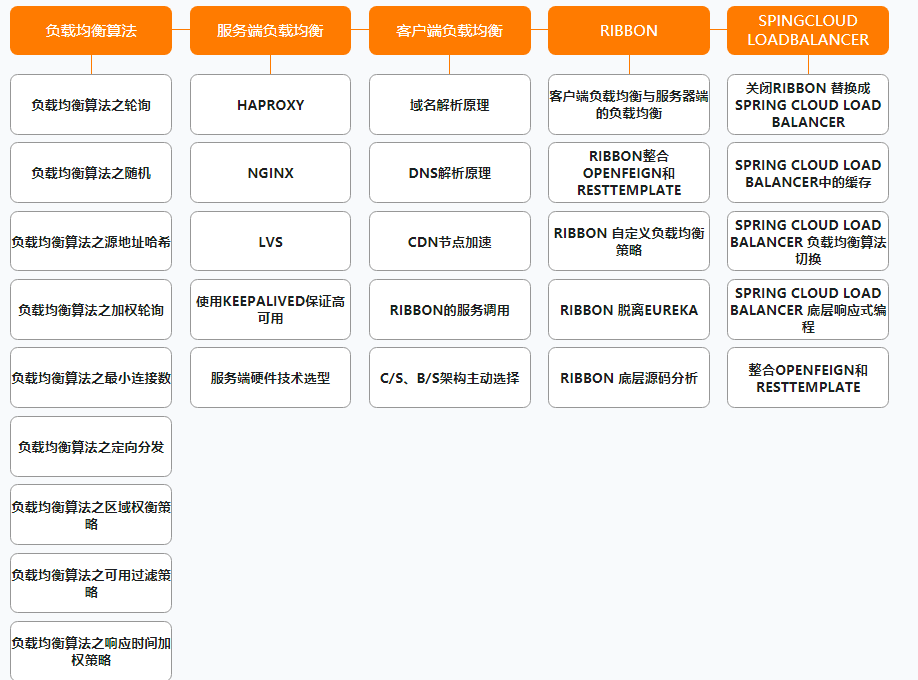
Task: Select 负载均衡算法之轮询 node
Action: click(x=90, y=104)
